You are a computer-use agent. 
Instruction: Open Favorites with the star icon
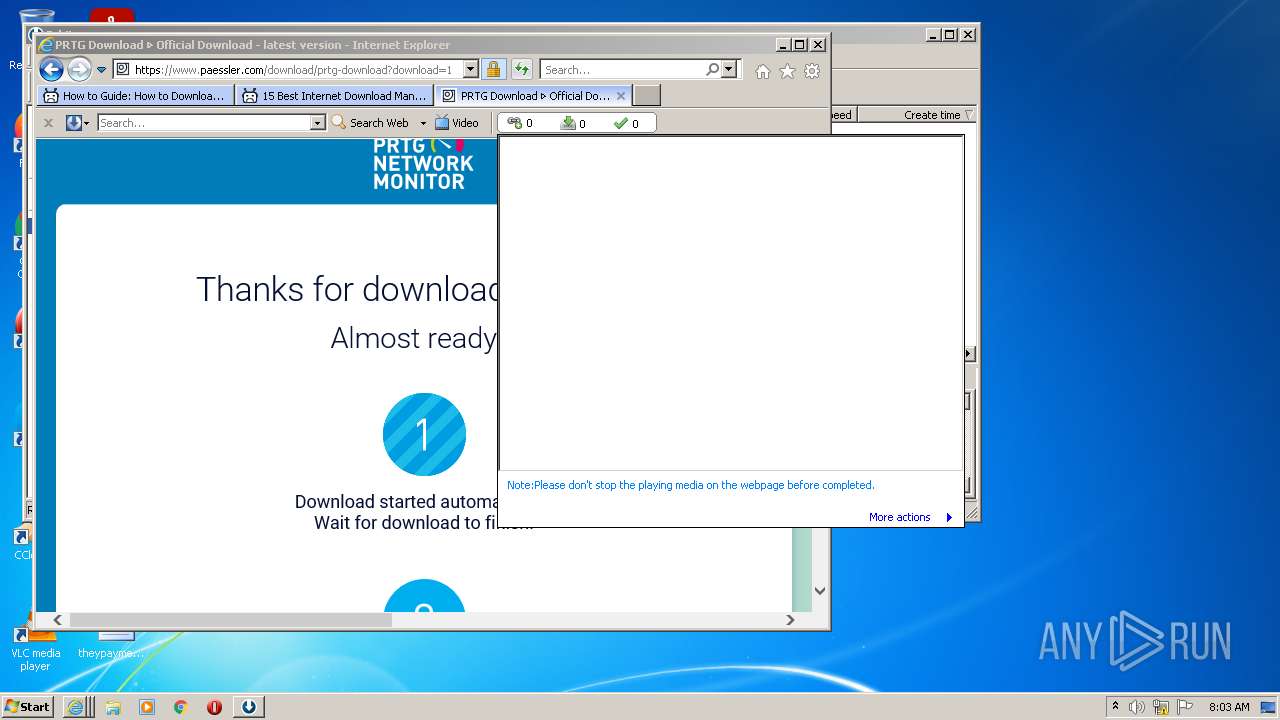(x=787, y=71)
